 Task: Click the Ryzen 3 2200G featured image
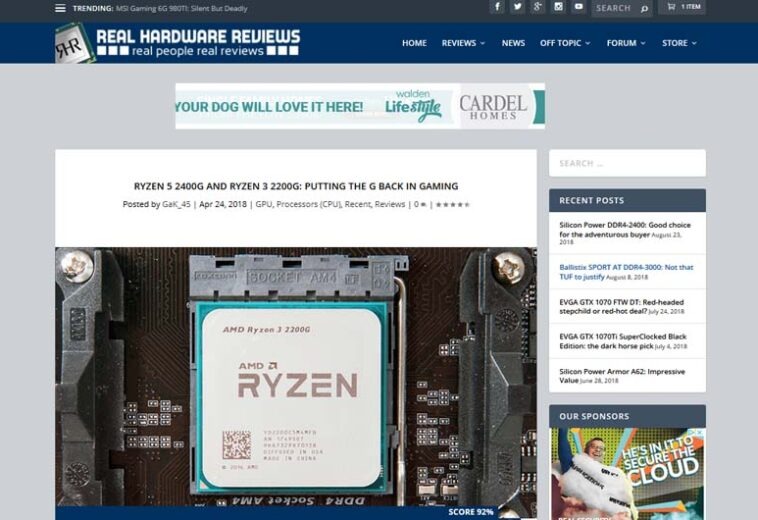click(295, 377)
